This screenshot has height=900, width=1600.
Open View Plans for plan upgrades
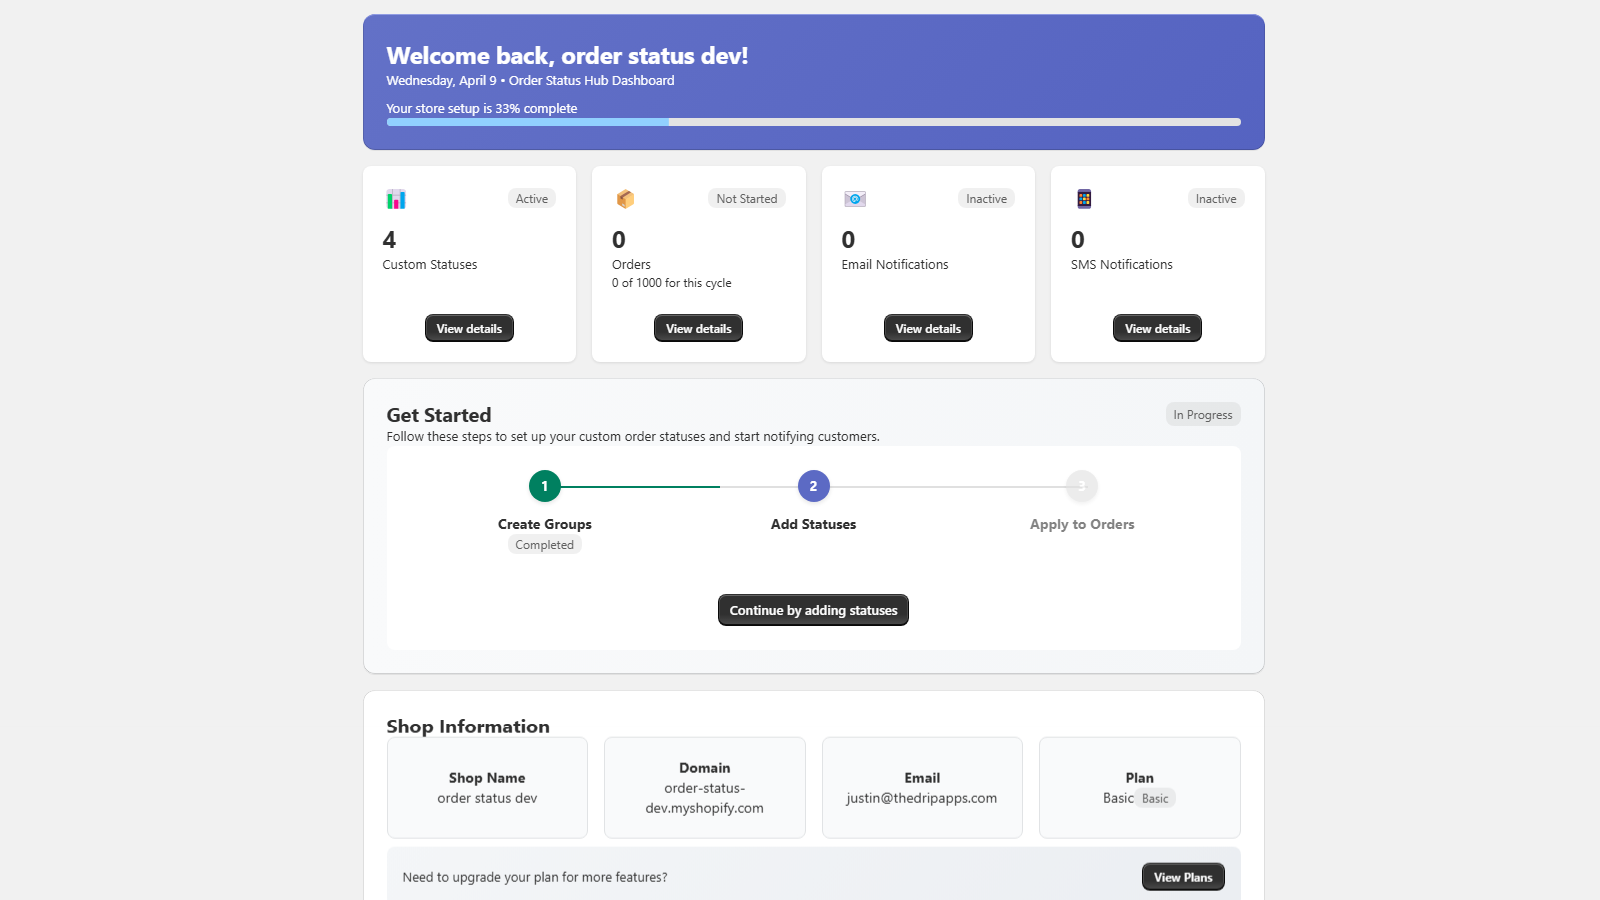pyautogui.click(x=1183, y=876)
